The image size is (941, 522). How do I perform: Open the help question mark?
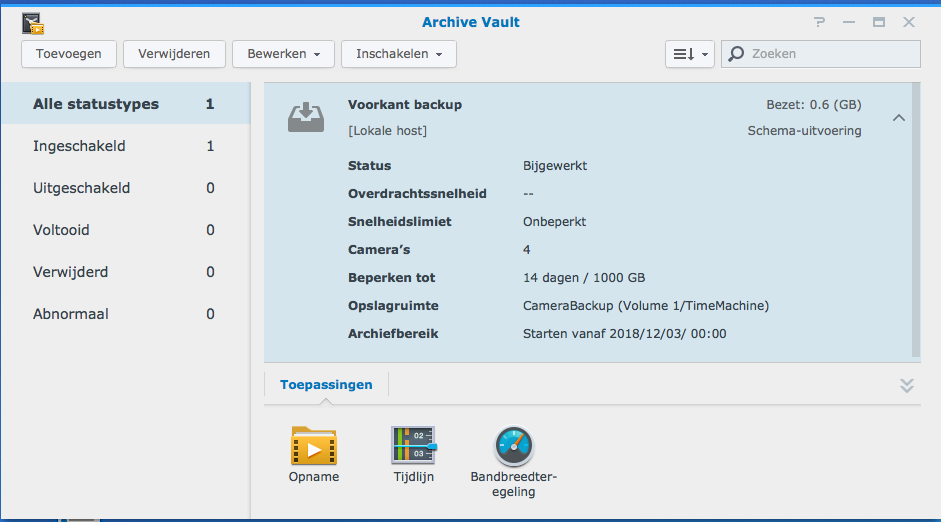click(x=819, y=22)
